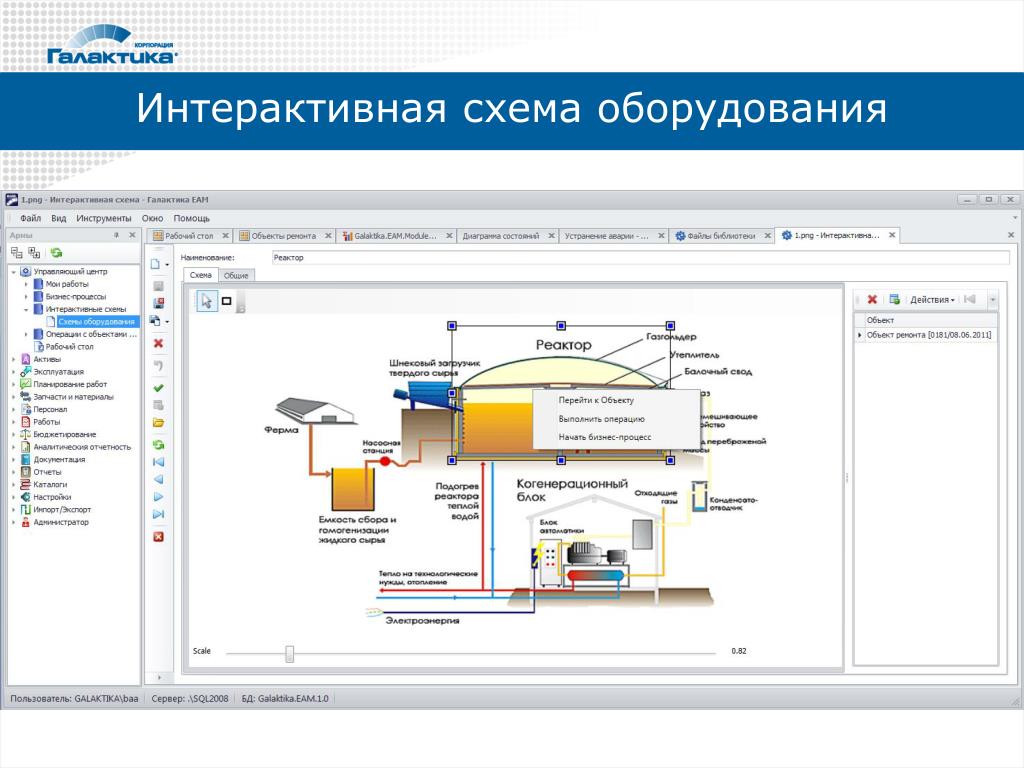This screenshot has height=768, width=1024.
Task: Click the Наименование input field containing Реактор
Action: (640, 257)
